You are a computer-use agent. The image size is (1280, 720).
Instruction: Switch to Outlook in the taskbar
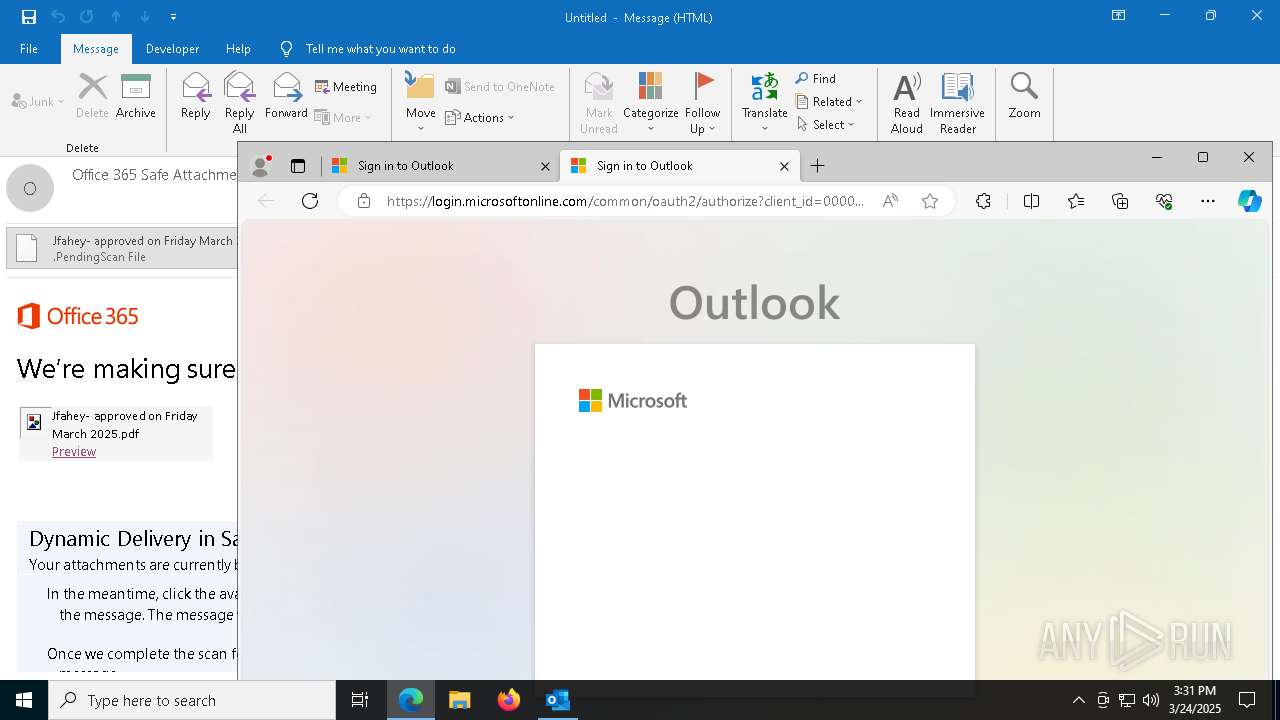pyautogui.click(x=558, y=700)
